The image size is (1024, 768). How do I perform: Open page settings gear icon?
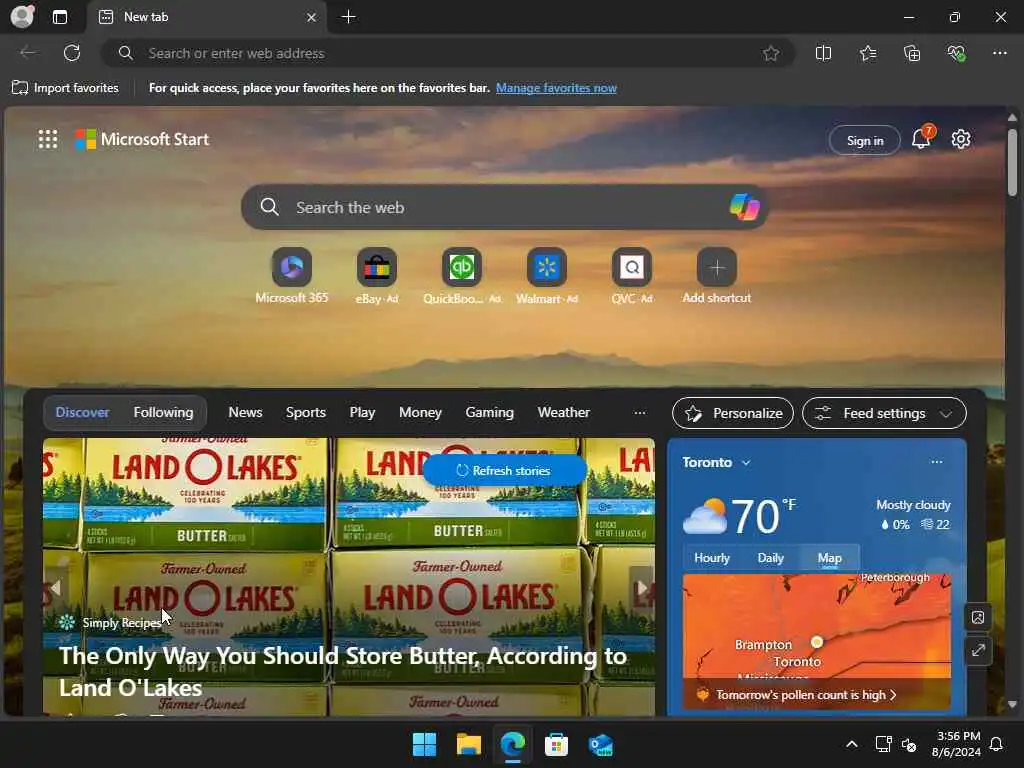pyautogui.click(x=961, y=139)
